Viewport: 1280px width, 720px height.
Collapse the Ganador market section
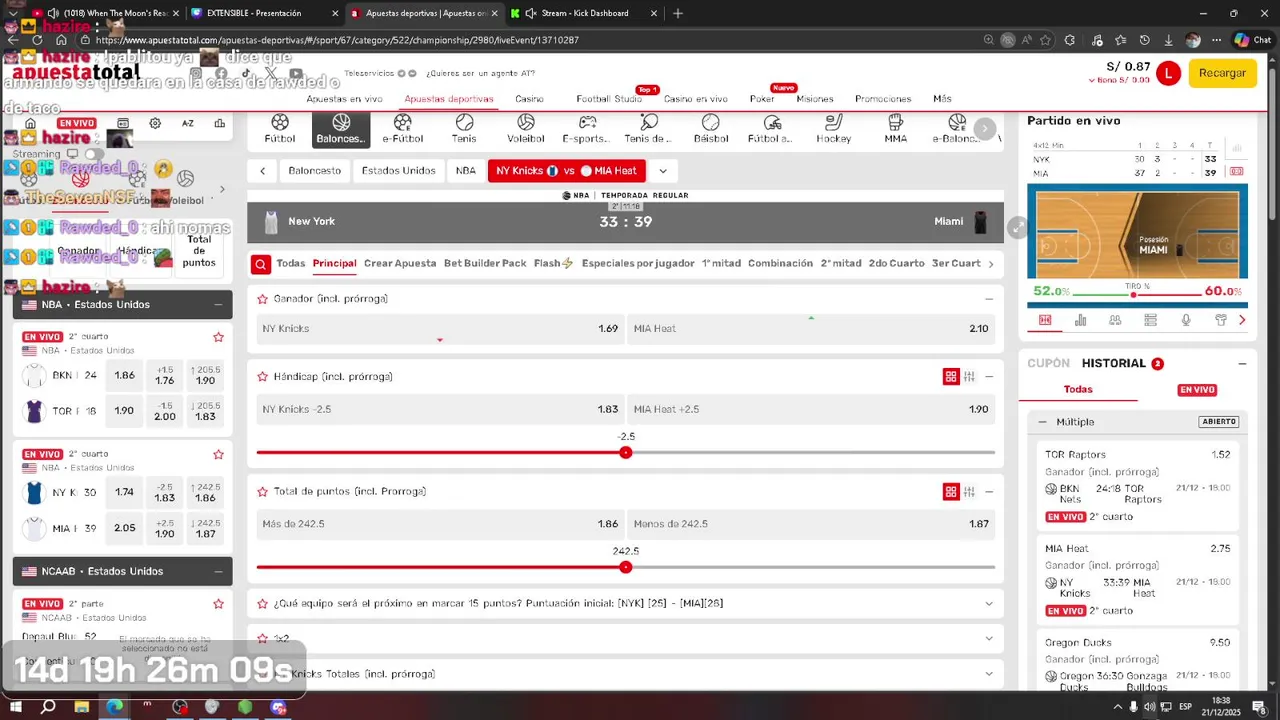989,299
